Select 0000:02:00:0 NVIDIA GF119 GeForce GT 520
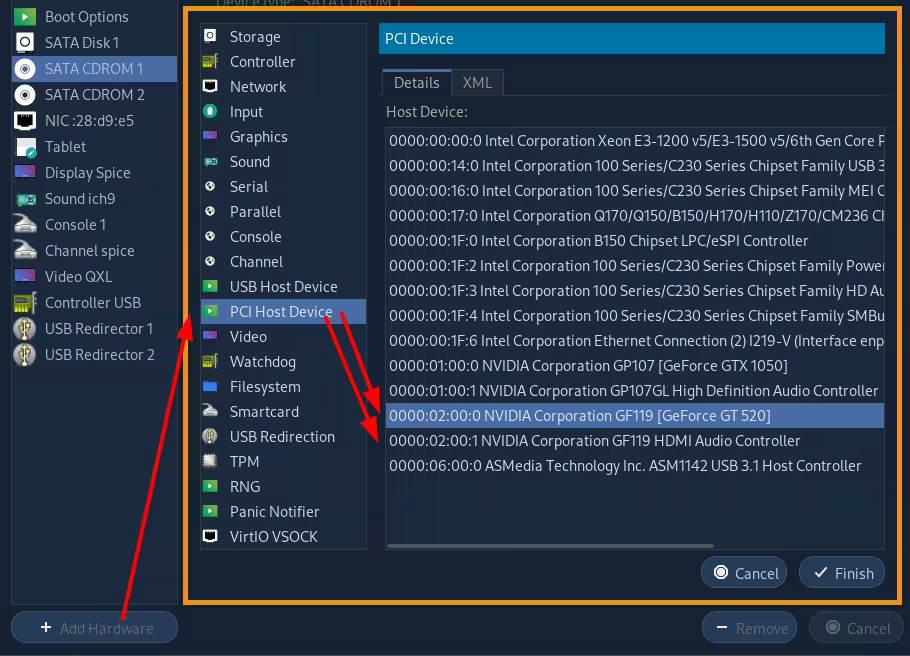This screenshot has height=656, width=910. (x=635, y=415)
